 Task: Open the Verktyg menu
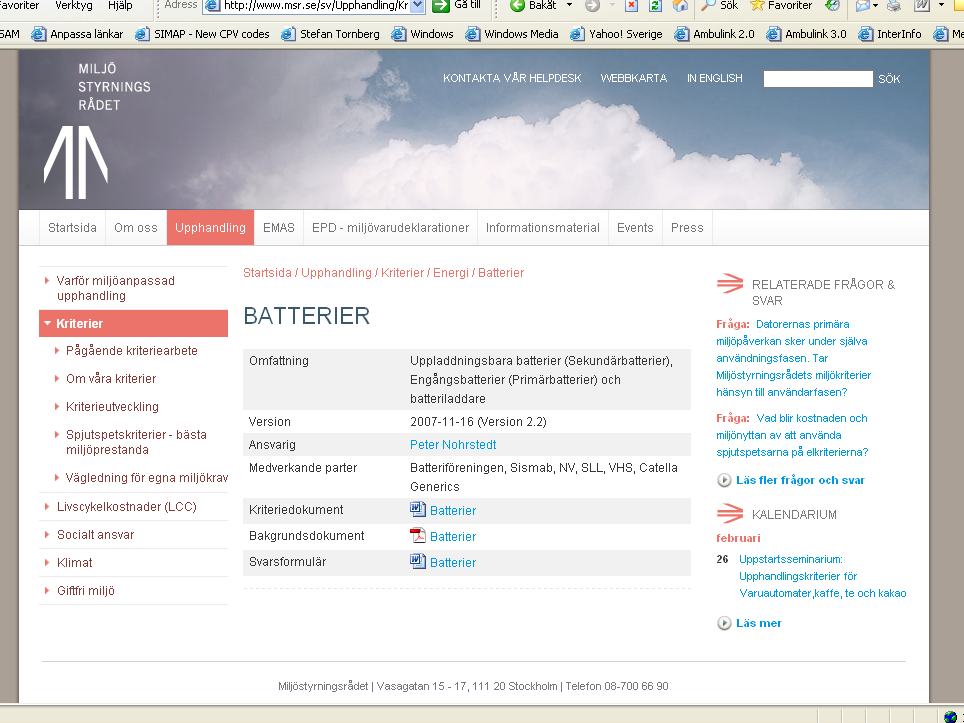coord(74,6)
